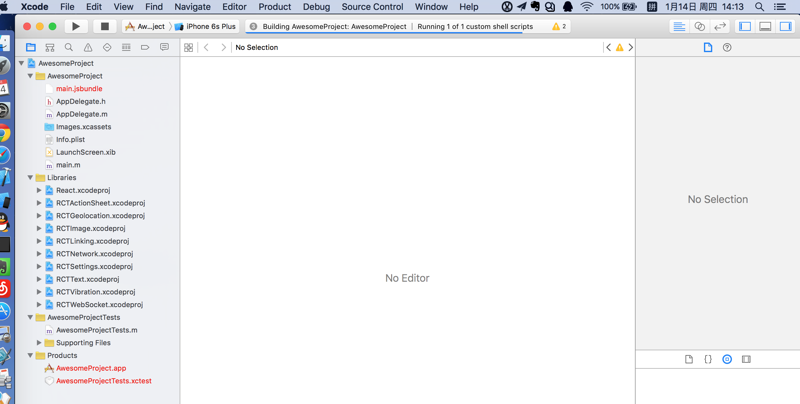This screenshot has width=800, height=404.
Task: Choose the iPhone 6s Plus destination
Action: [x=205, y=27]
